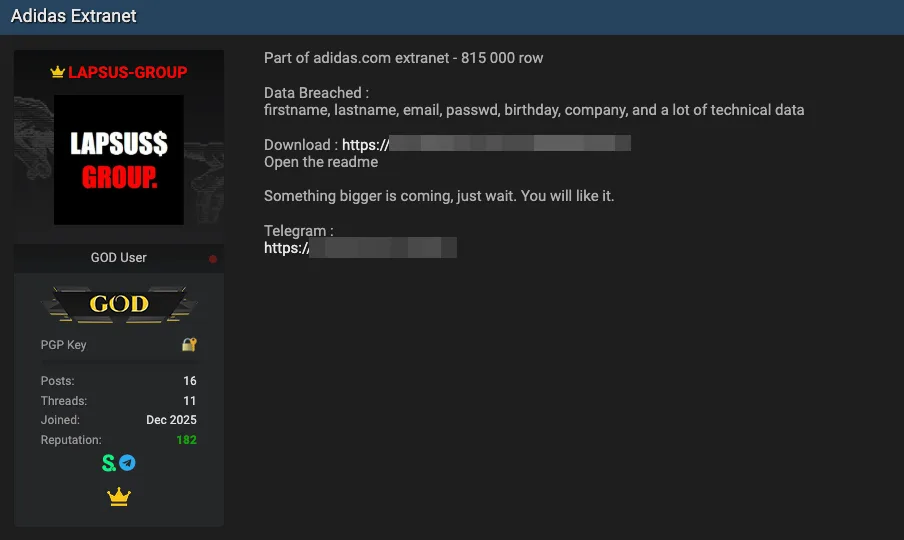
Task: Open the blurred Download link
Action: click(486, 145)
